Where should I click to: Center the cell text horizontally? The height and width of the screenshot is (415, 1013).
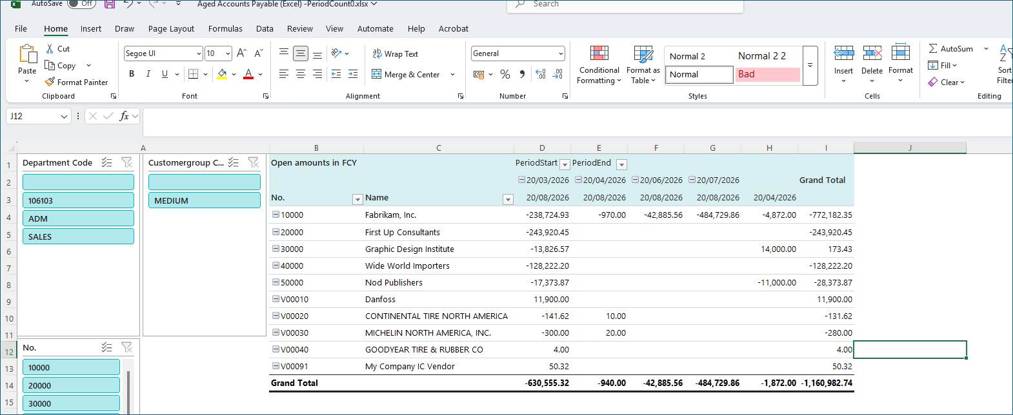point(300,74)
